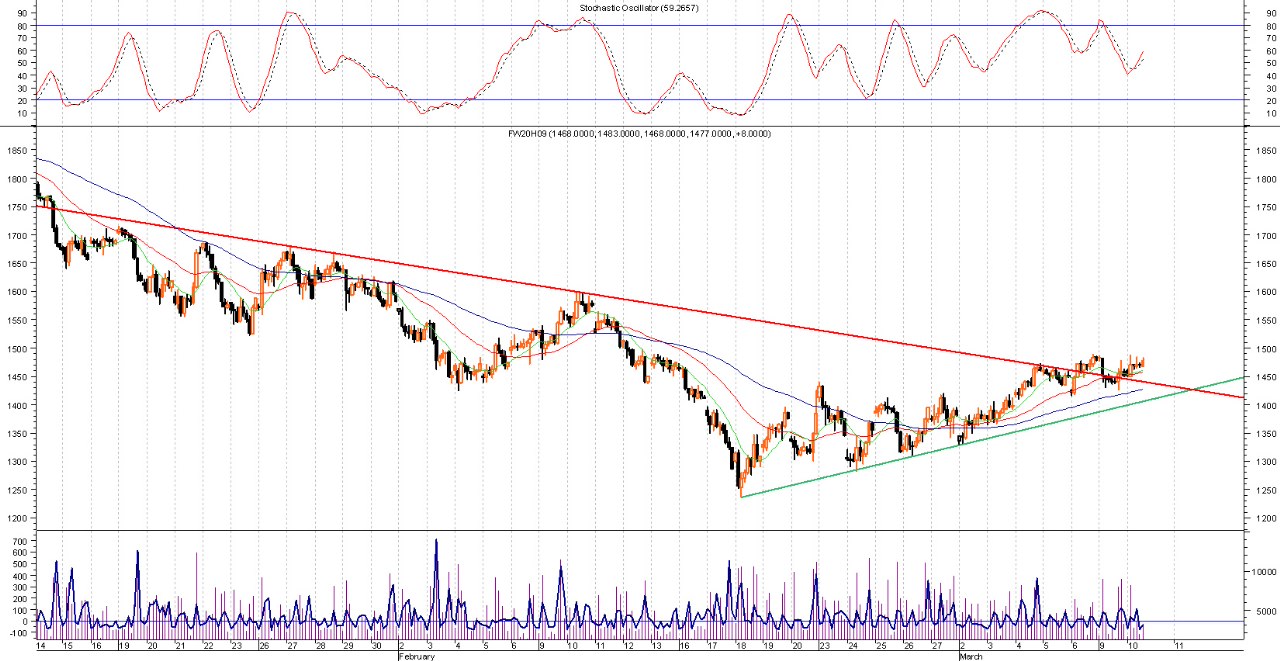Select the green ascending support trendline
1280x661 pixels.
[992, 436]
